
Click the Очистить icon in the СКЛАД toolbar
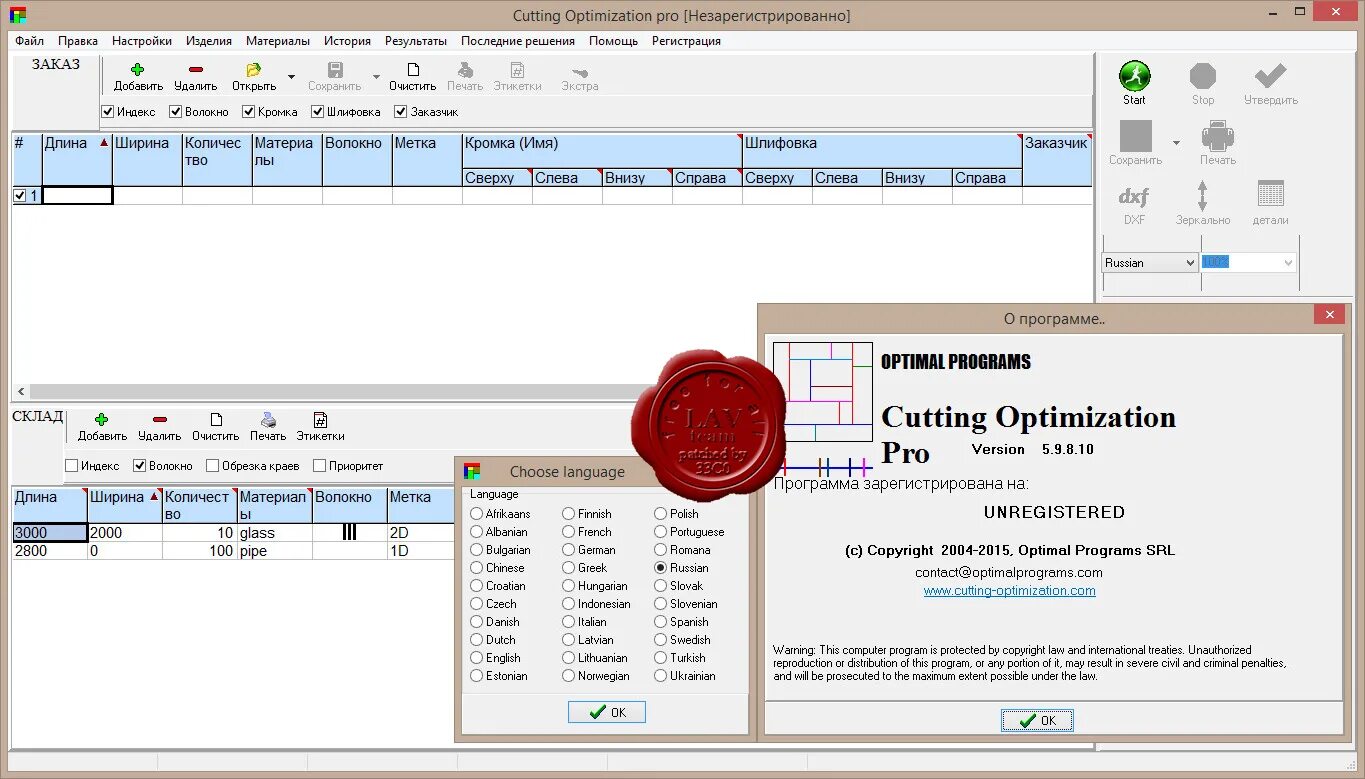[x=216, y=420]
